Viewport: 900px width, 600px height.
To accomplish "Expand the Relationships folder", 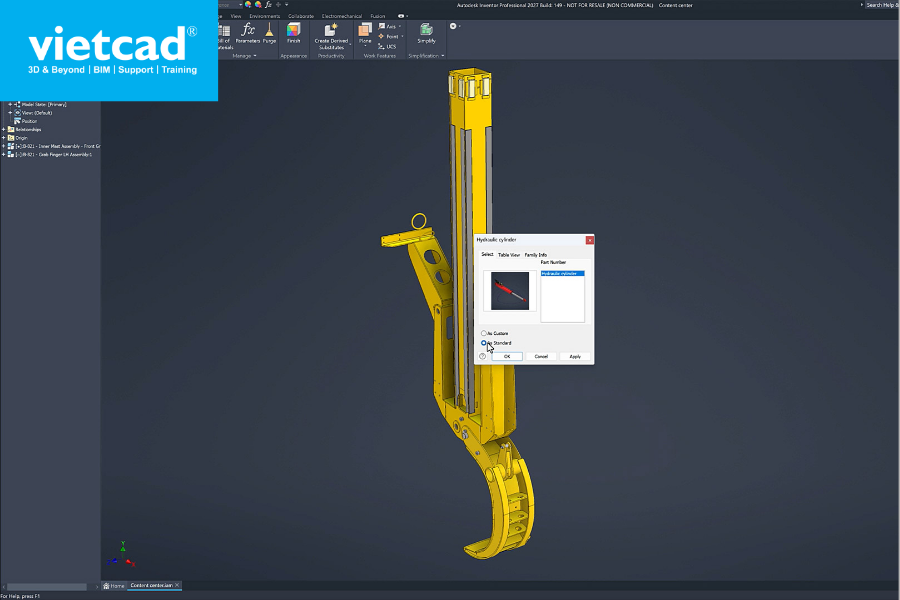I will pyautogui.click(x=3, y=129).
